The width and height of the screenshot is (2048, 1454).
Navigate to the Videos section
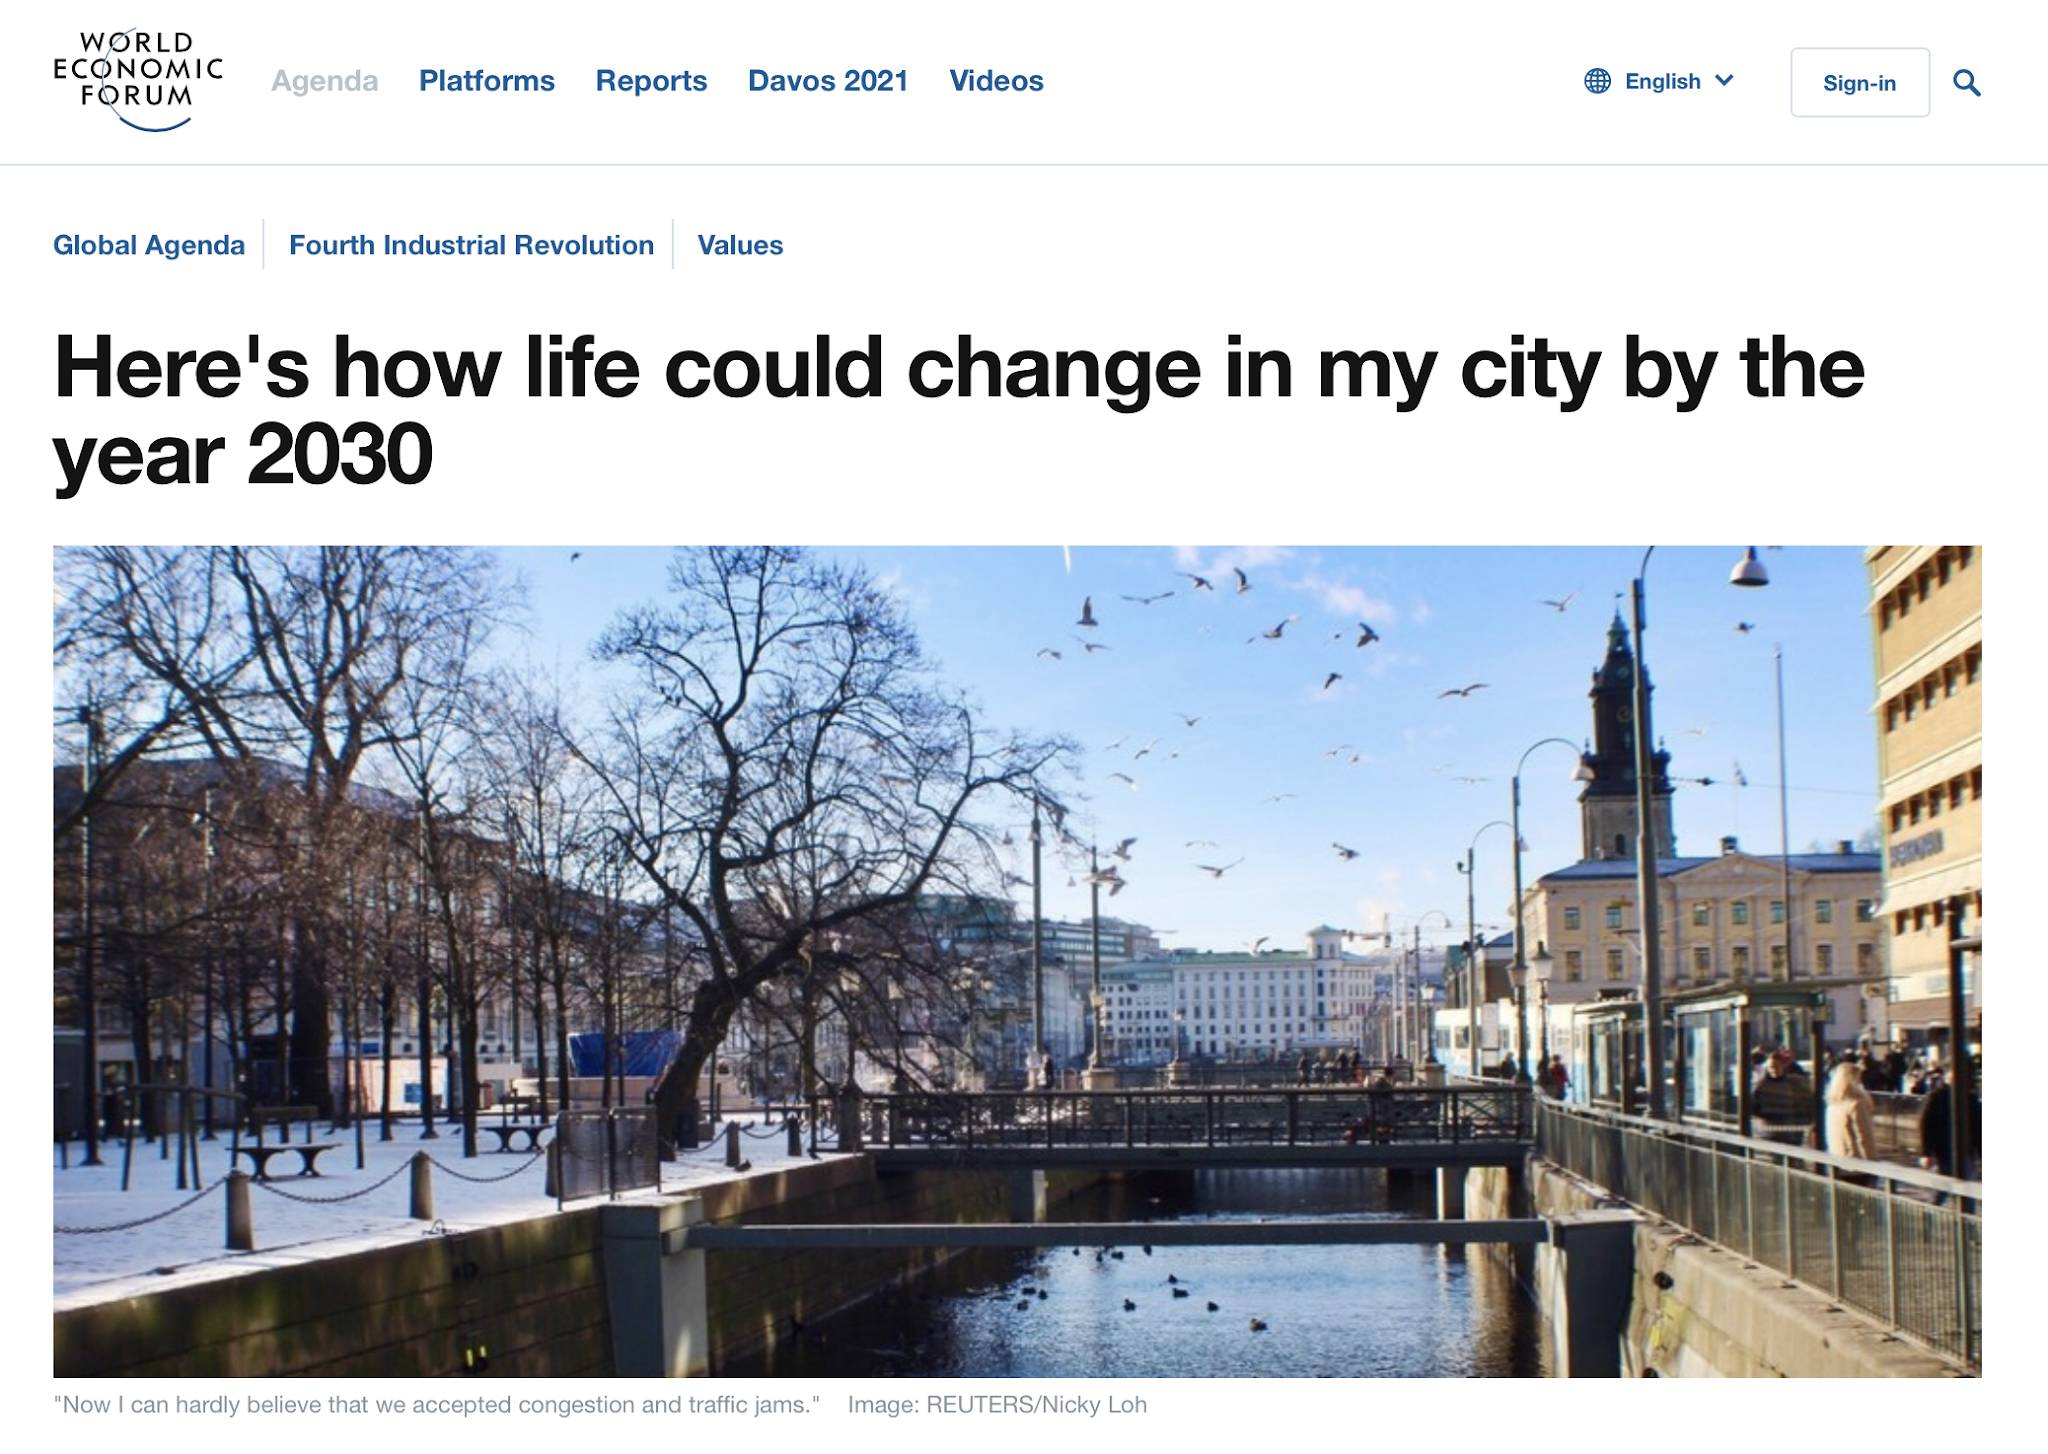996,81
